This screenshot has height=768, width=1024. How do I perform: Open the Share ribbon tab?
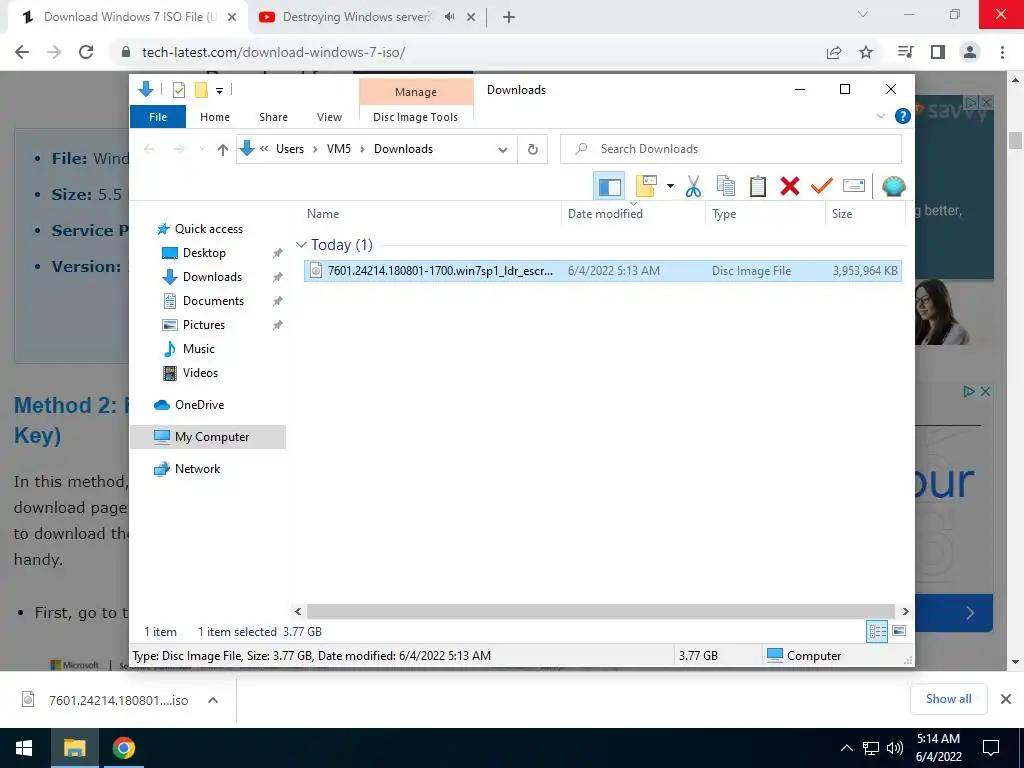tap(273, 117)
